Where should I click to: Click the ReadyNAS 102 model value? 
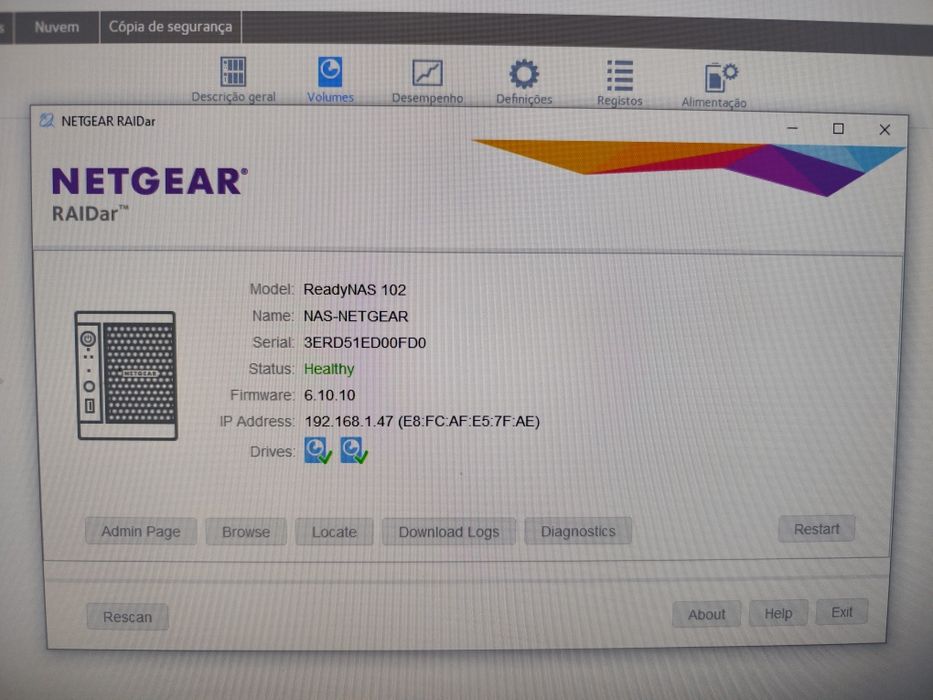[x=355, y=290]
